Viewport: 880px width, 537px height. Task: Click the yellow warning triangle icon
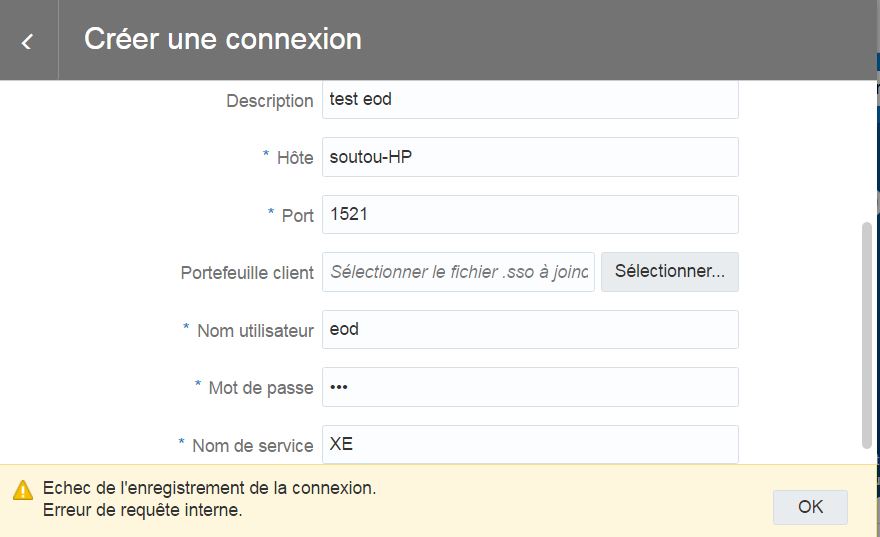(23, 490)
